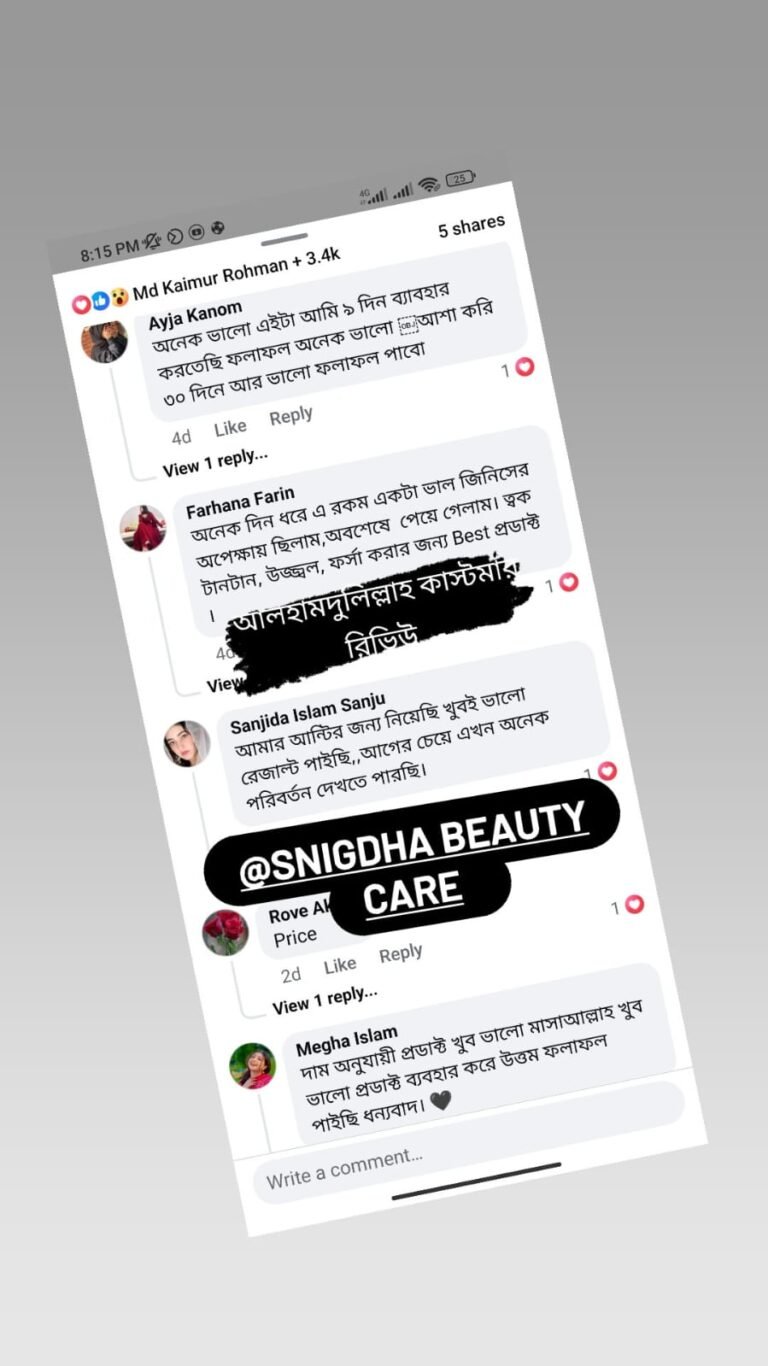The height and width of the screenshot is (1366, 768).
Task: Expand View 1 reply under Ayja Kanom's comment
Action: coord(216,463)
